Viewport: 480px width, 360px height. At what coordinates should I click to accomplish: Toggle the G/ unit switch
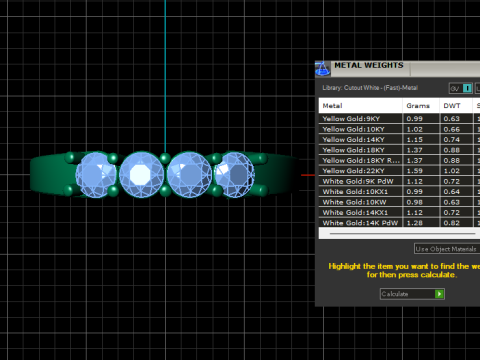[460, 88]
